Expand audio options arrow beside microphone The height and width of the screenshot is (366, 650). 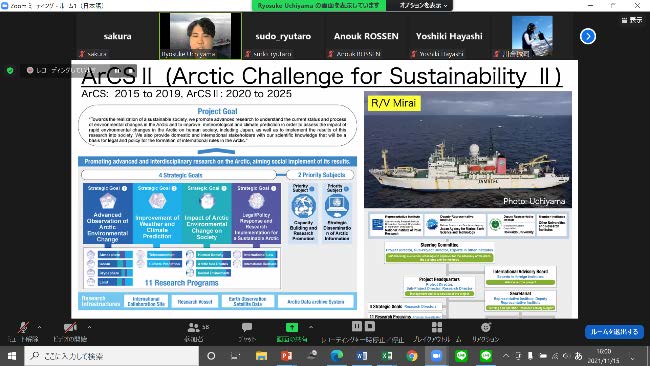point(39,327)
